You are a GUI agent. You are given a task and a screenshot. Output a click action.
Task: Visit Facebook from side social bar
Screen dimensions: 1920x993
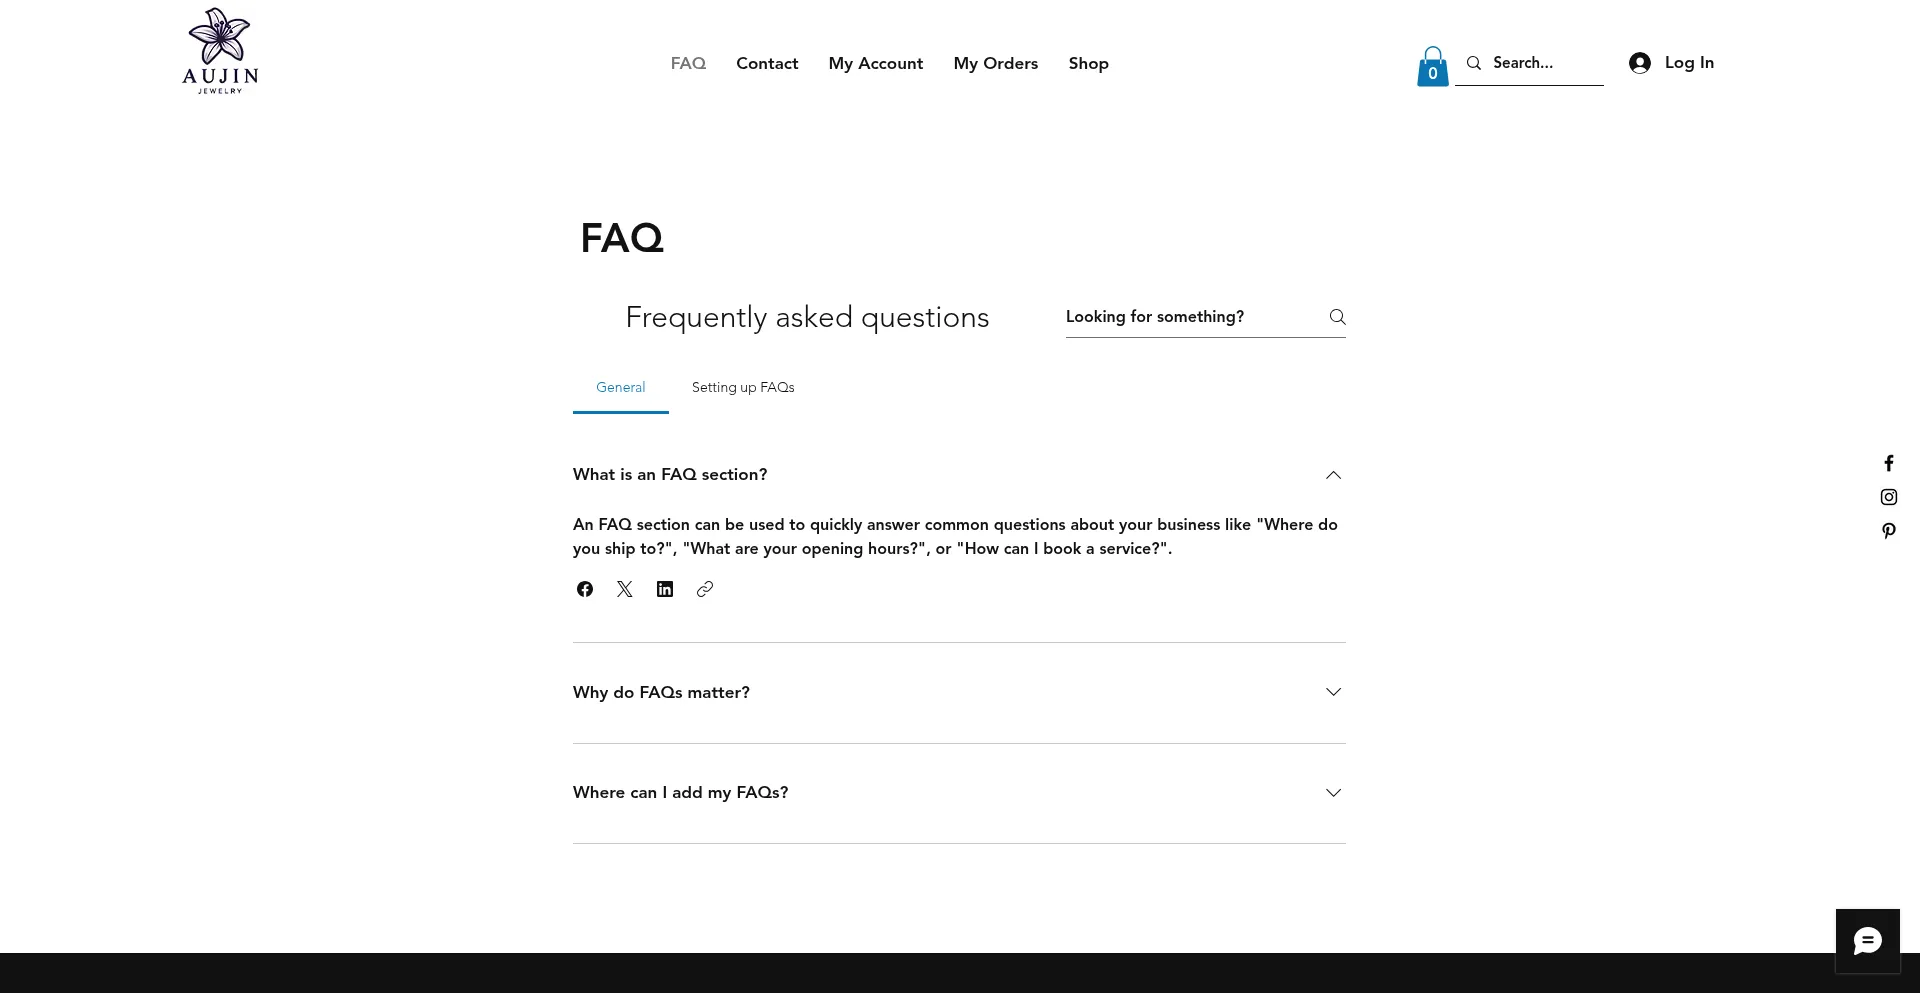(x=1889, y=463)
